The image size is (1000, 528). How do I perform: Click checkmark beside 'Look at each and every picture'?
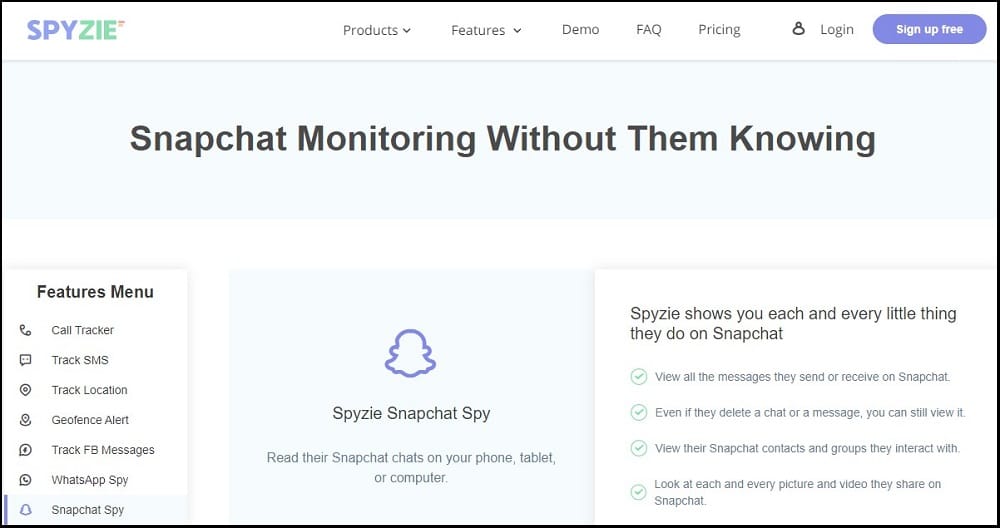[x=638, y=492]
